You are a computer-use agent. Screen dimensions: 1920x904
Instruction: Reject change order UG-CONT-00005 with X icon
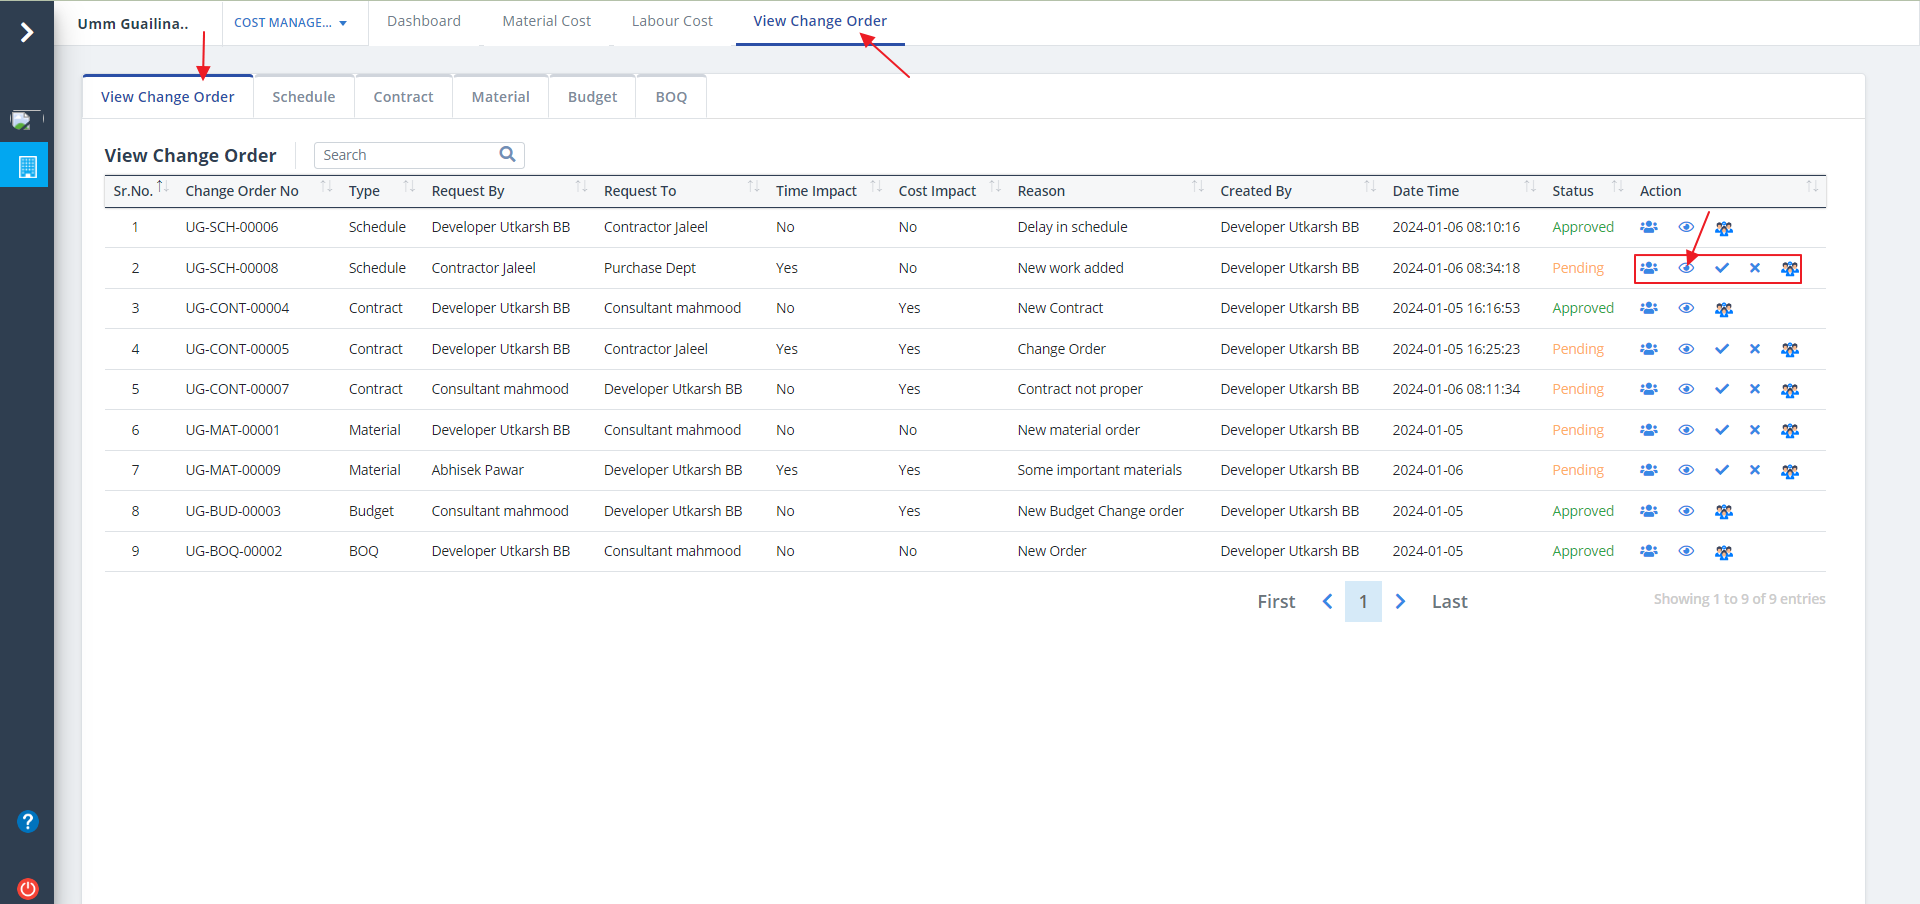click(x=1754, y=349)
